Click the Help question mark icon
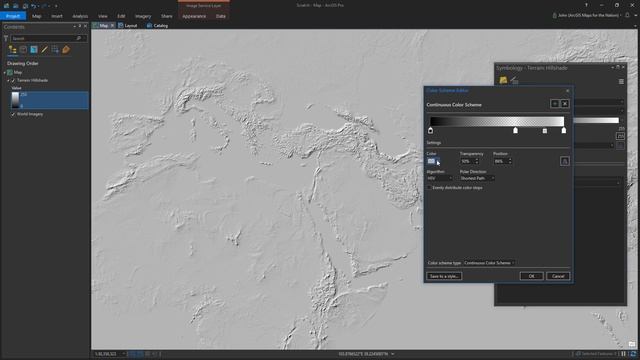This screenshot has width=640, height=360. click(x=586, y=5)
